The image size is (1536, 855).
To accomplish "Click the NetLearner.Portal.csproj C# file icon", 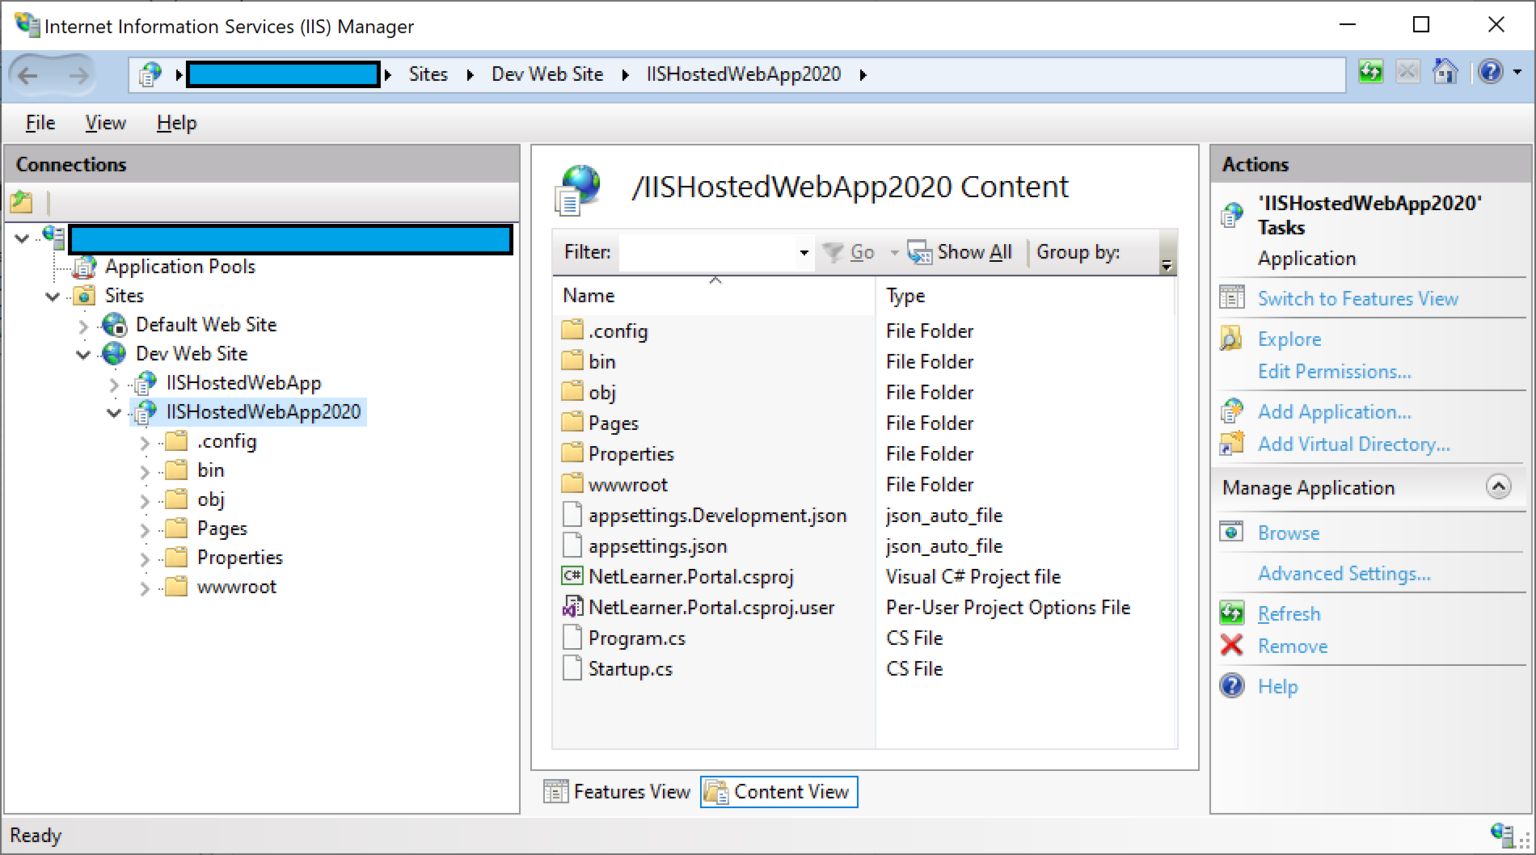I will click(572, 576).
